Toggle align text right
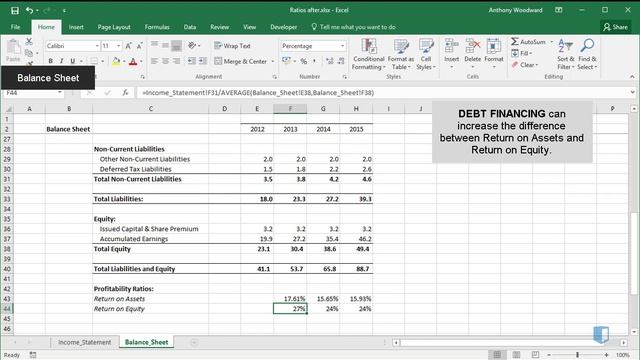The height and width of the screenshot is (360, 640). (x=176, y=61)
